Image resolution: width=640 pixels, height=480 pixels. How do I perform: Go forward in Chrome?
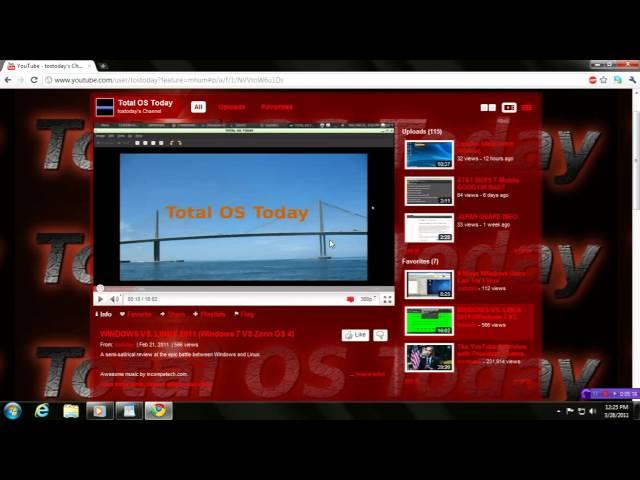click(21, 80)
